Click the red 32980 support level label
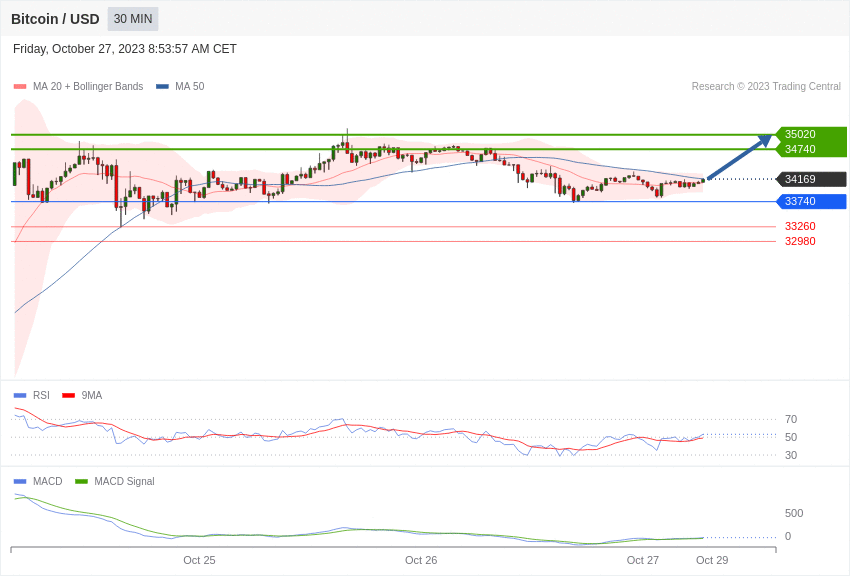 (800, 241)
